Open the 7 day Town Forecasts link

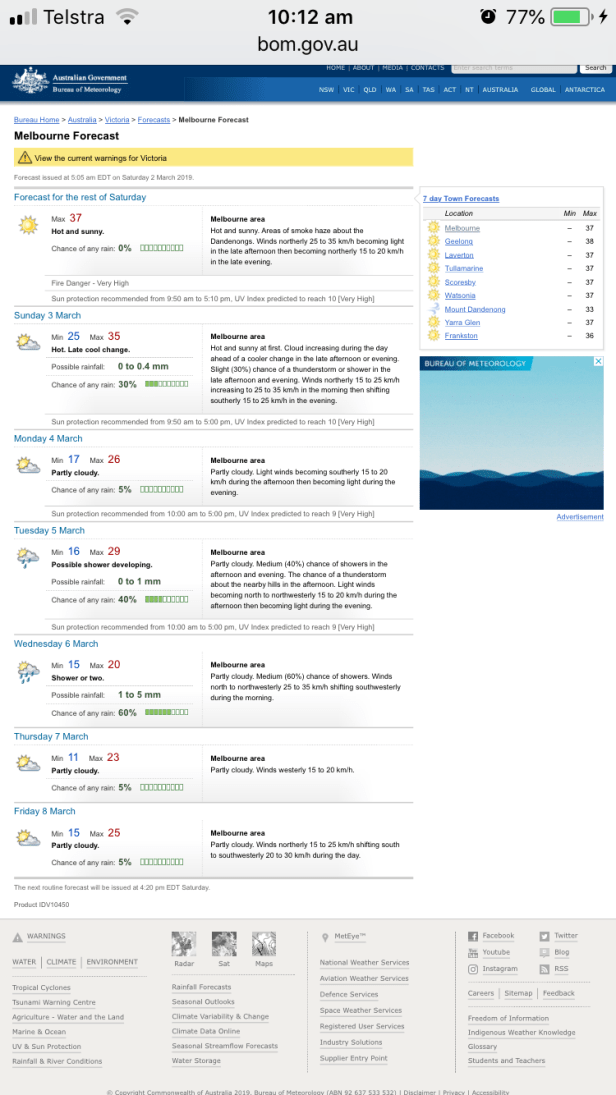click(x=461, y=199)
